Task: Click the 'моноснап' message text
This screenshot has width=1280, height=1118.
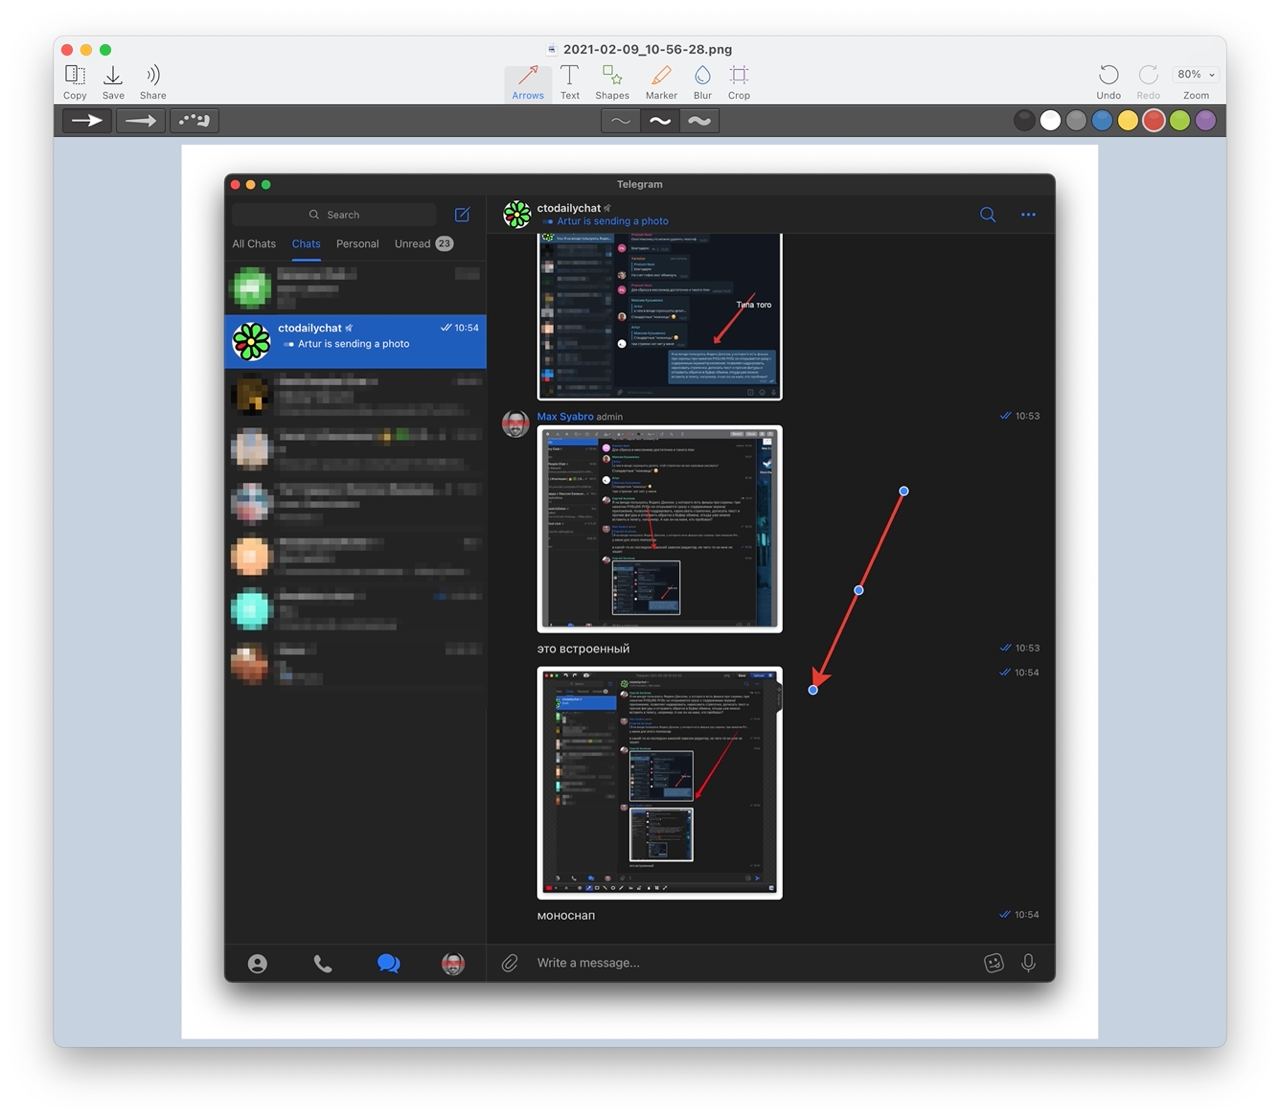Action: point(566,915)
